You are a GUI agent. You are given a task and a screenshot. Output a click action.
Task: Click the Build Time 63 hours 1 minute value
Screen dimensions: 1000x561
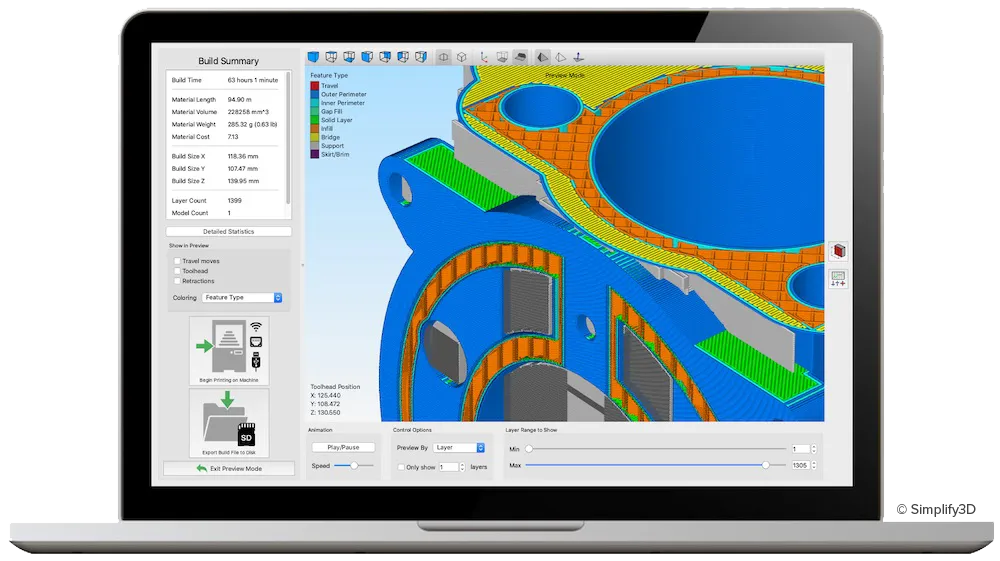pos(253,80)
